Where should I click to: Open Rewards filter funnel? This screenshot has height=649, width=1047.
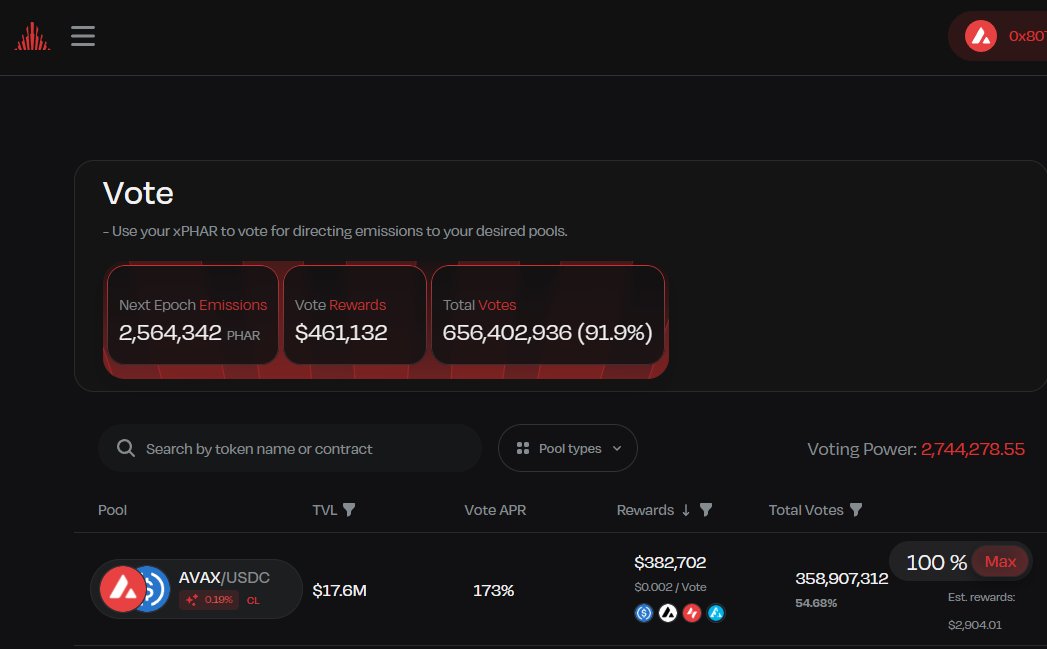(x=706, y=510)
